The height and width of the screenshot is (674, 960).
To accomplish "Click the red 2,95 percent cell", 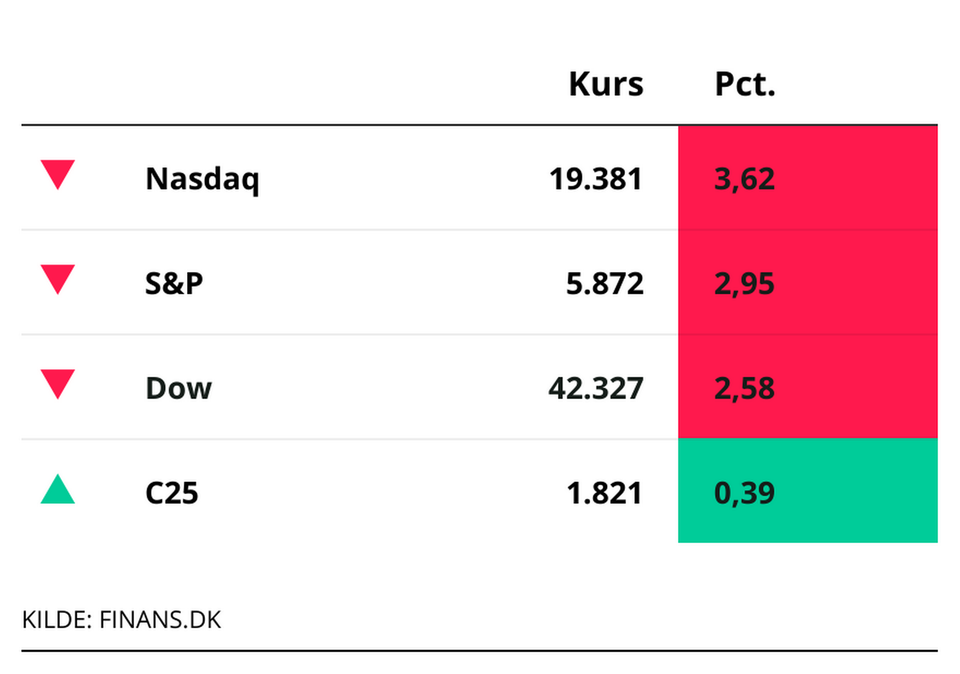I will pyautogui.click(x=807, y=283).
